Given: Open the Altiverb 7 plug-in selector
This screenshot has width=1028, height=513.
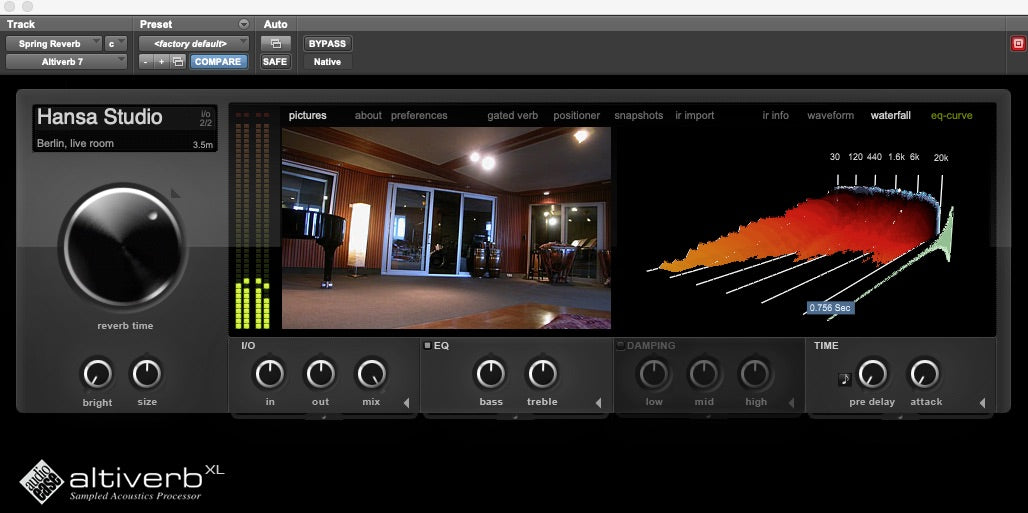Looking at the screenshot, I should pyautogui.click(x=66, y=62).
